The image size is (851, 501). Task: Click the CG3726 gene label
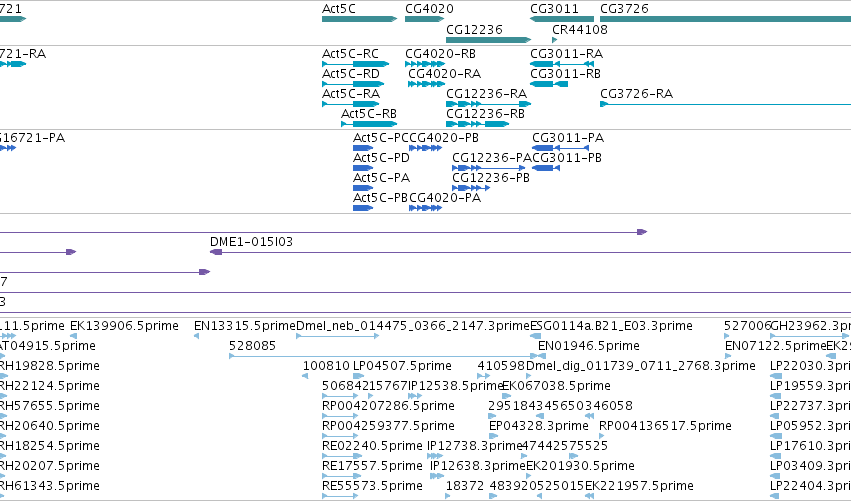[624, 9]
